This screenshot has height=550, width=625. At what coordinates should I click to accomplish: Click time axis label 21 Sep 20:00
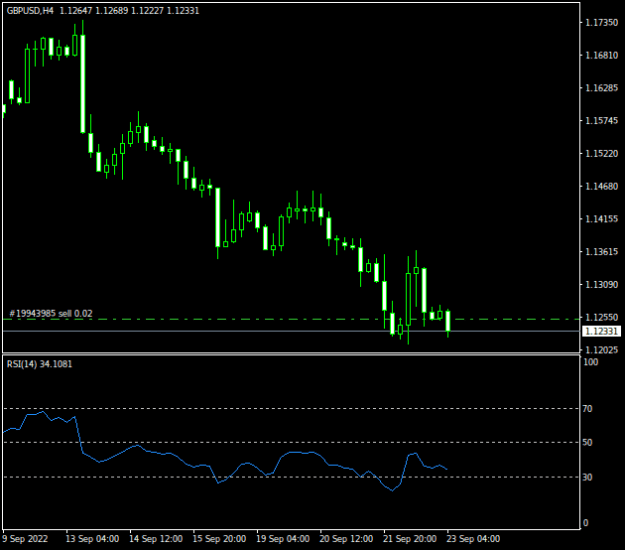pos(410,539)
